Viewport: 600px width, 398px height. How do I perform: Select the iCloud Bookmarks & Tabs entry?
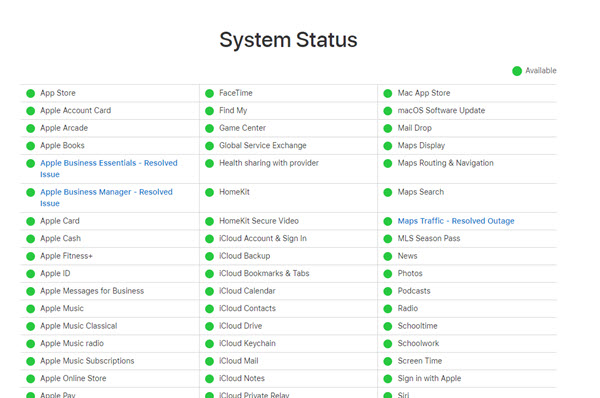point(264,273)
